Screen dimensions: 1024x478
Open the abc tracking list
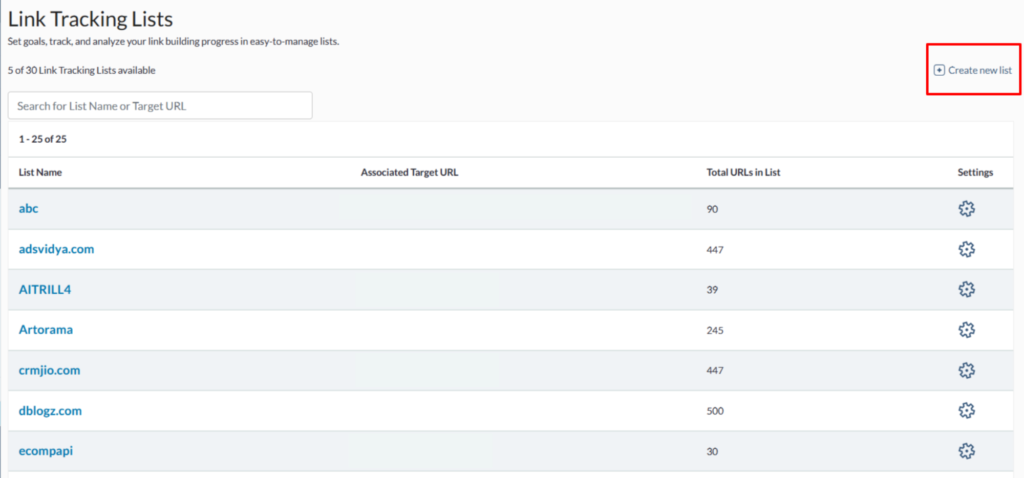coord(29,209)
